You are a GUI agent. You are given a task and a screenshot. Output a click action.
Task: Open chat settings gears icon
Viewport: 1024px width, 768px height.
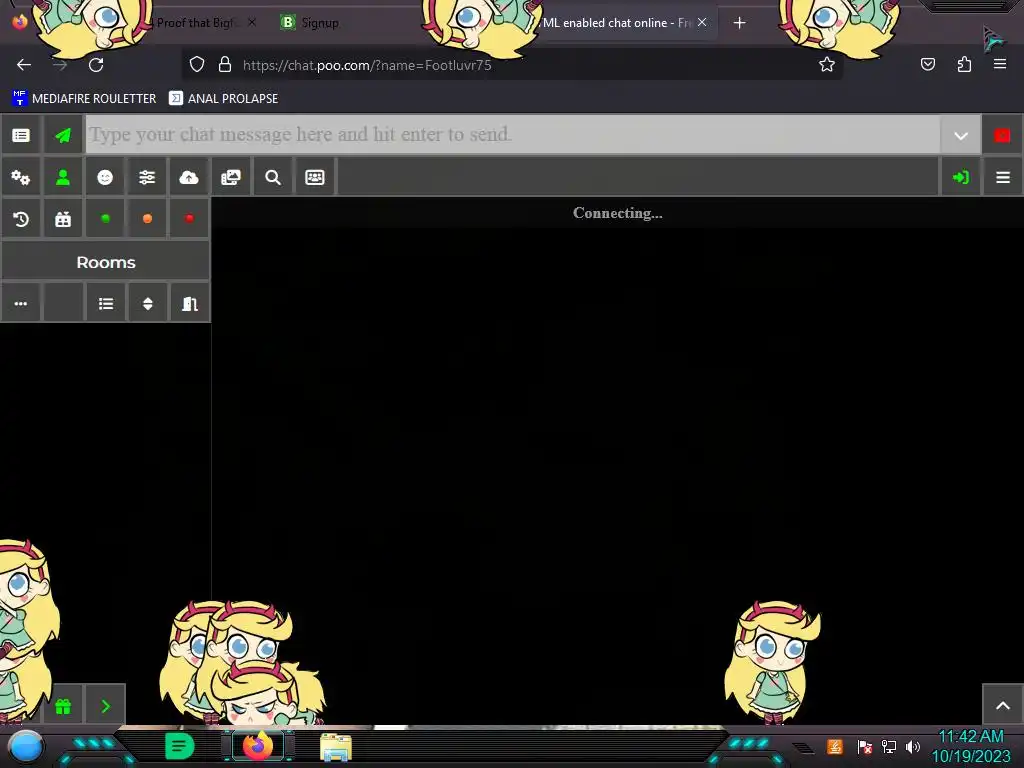click(21, 177)
